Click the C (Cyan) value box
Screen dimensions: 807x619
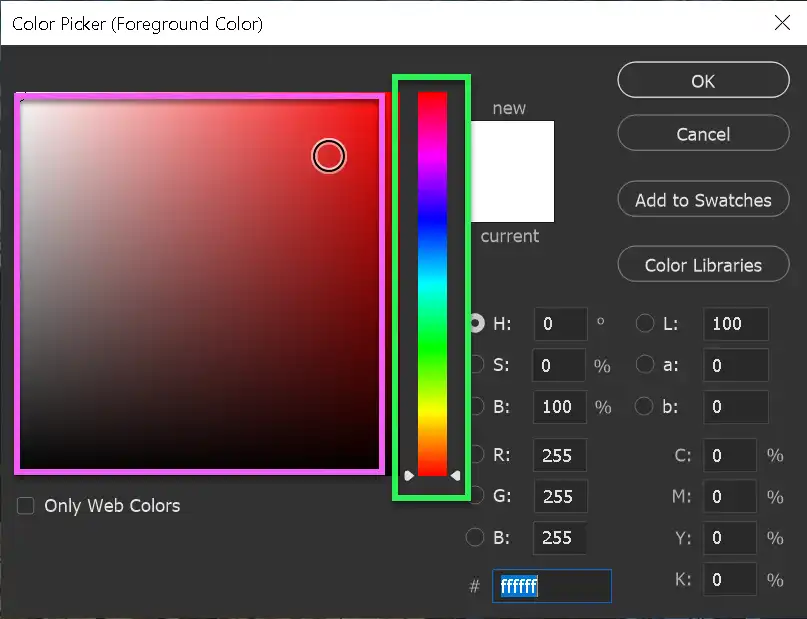730,455
